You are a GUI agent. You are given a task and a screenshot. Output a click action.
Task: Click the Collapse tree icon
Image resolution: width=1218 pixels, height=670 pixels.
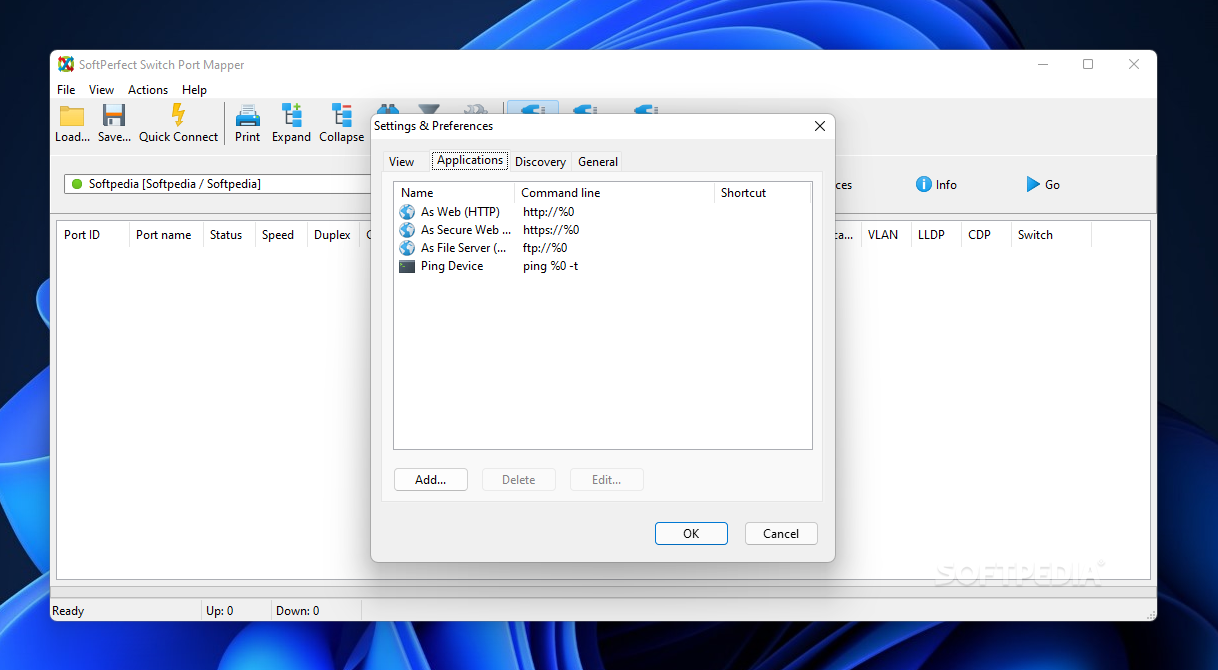(342, 115)
